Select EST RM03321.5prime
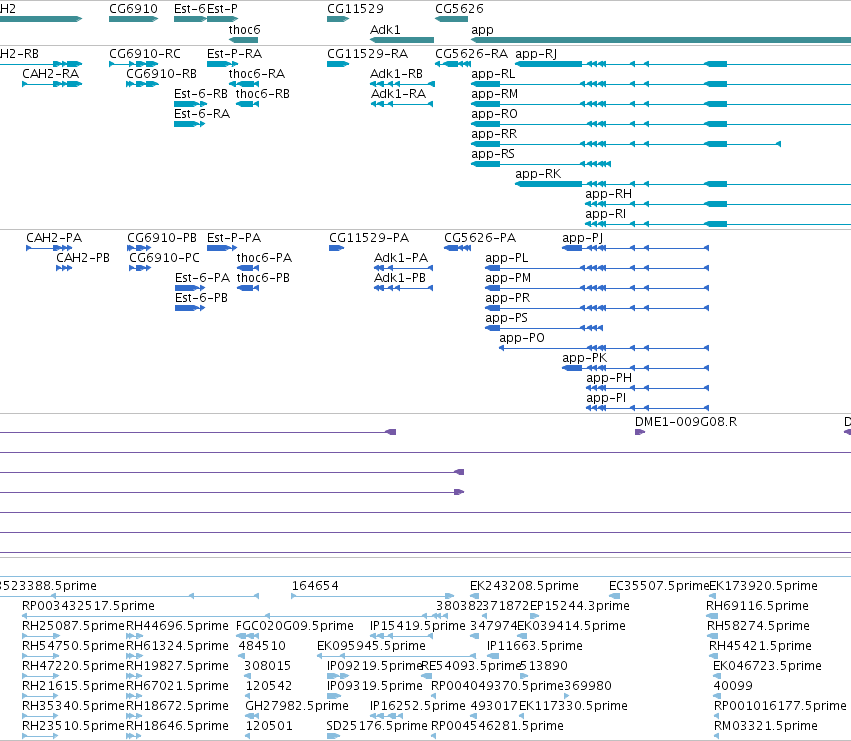 coord(766,726)
